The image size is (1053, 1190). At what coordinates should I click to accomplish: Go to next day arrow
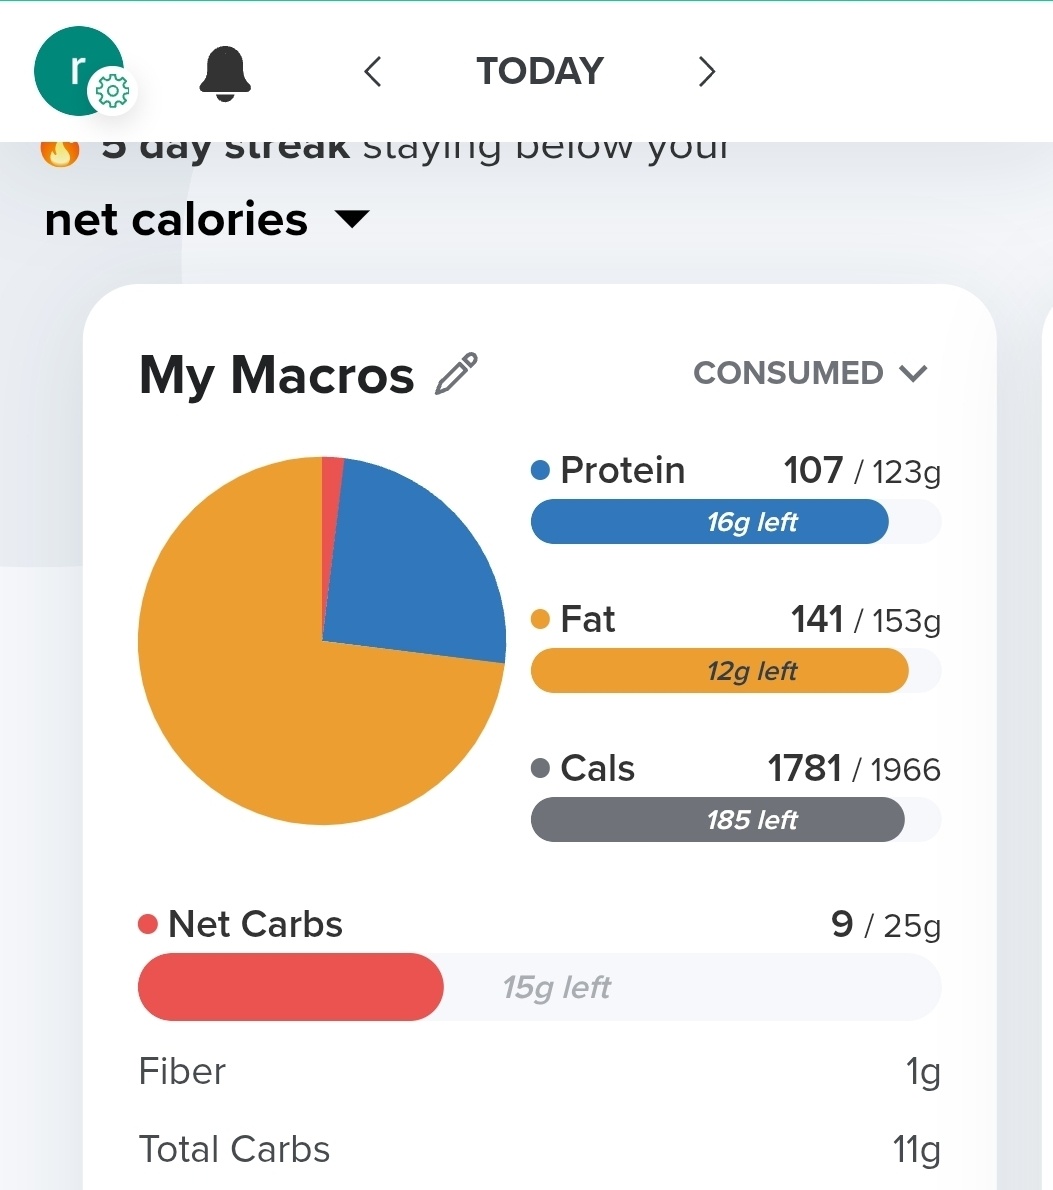pyautogui.click(x=706, y=72)
